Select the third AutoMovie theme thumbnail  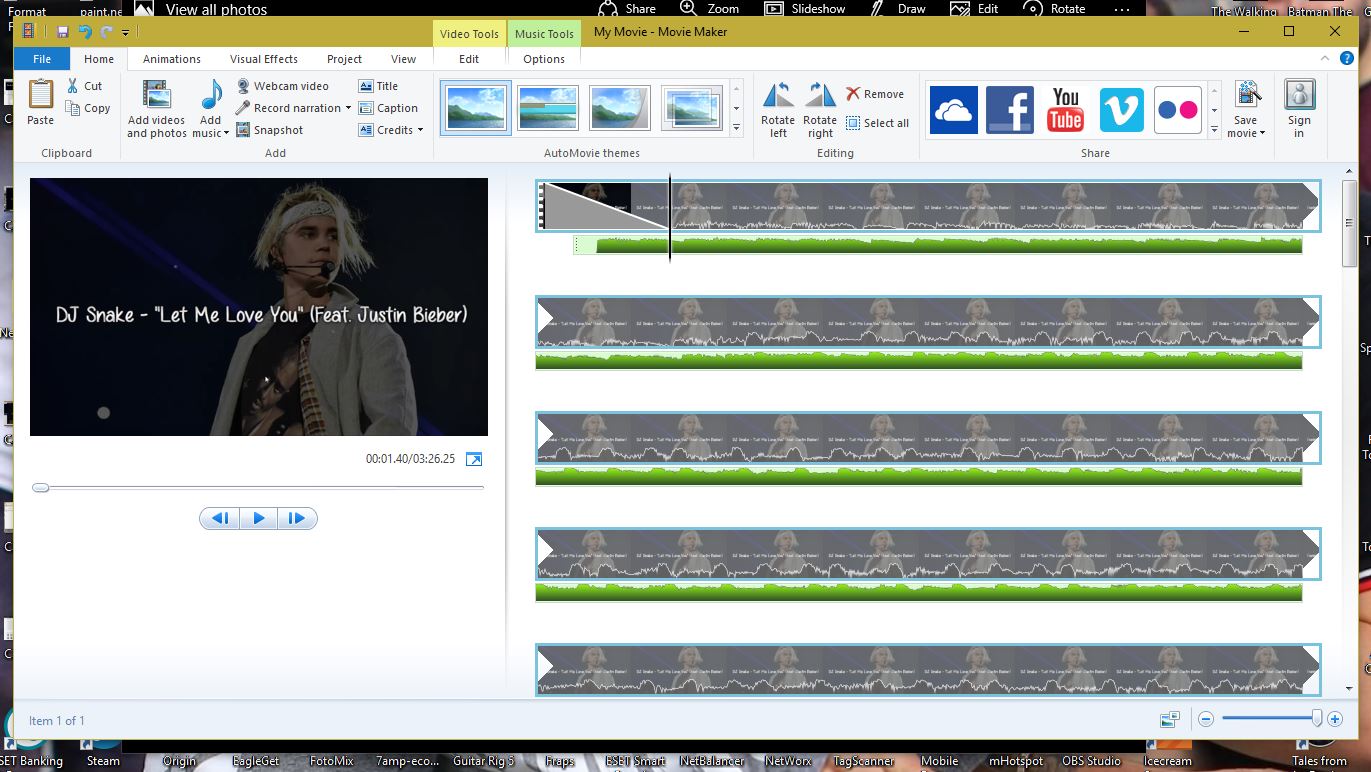click(620, 108)
